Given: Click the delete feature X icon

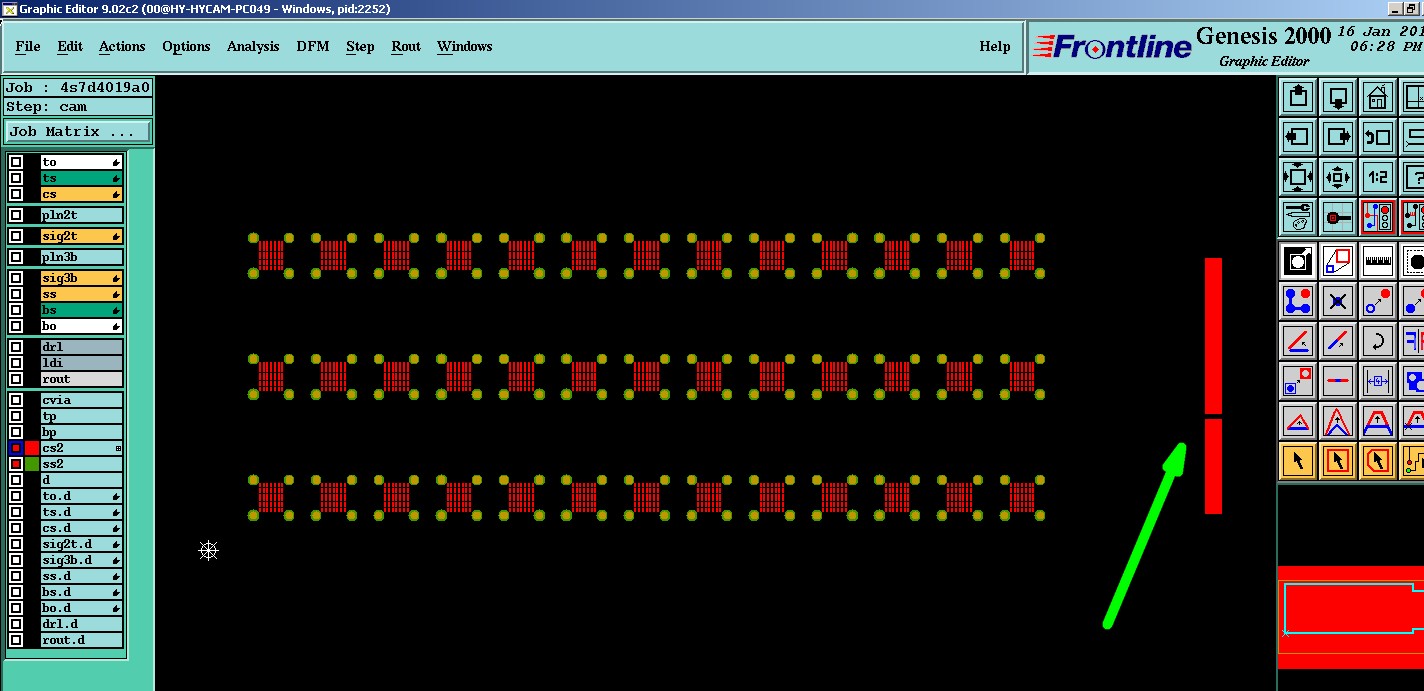Looking at the screenshot, I should pyautogui.click(x=1338, y=301).
